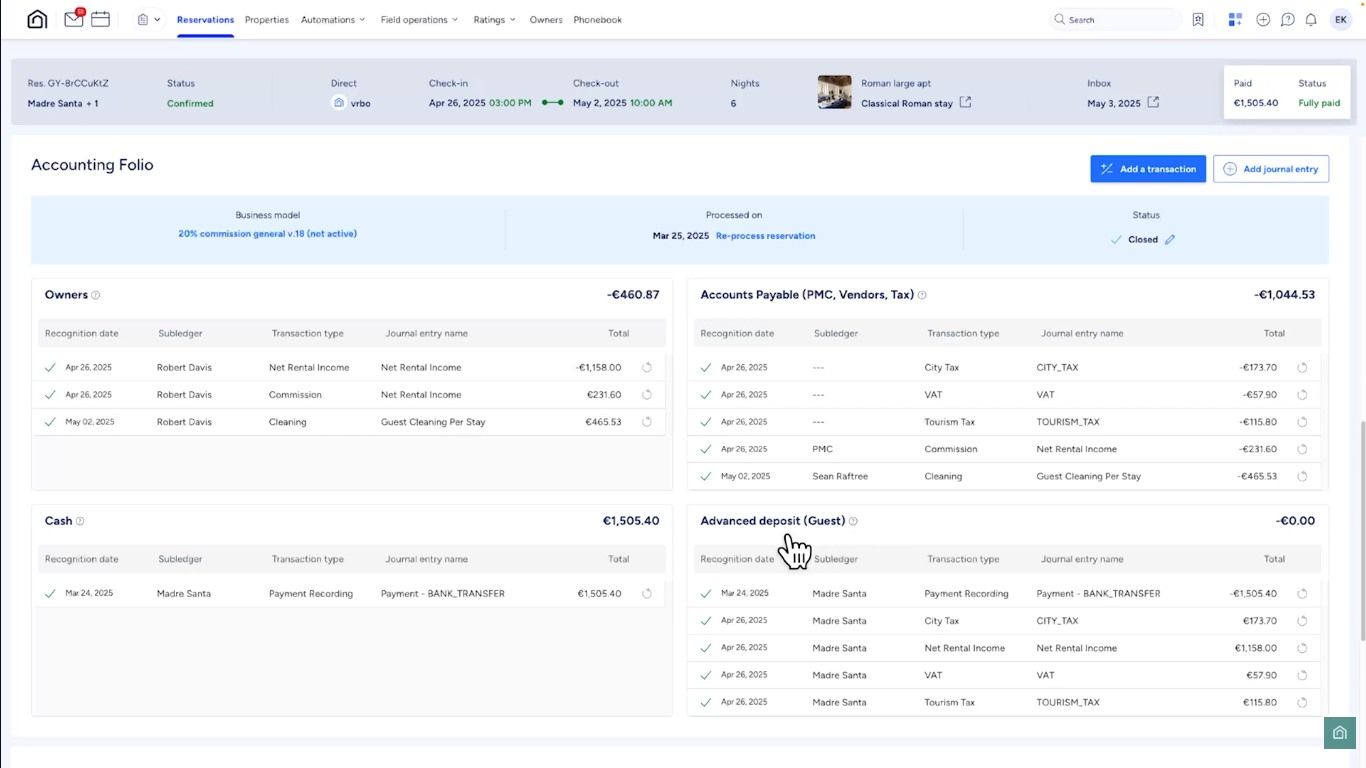Click the Add a transaction button
The image size is (1366, 768).
[x=1148, y=169]
